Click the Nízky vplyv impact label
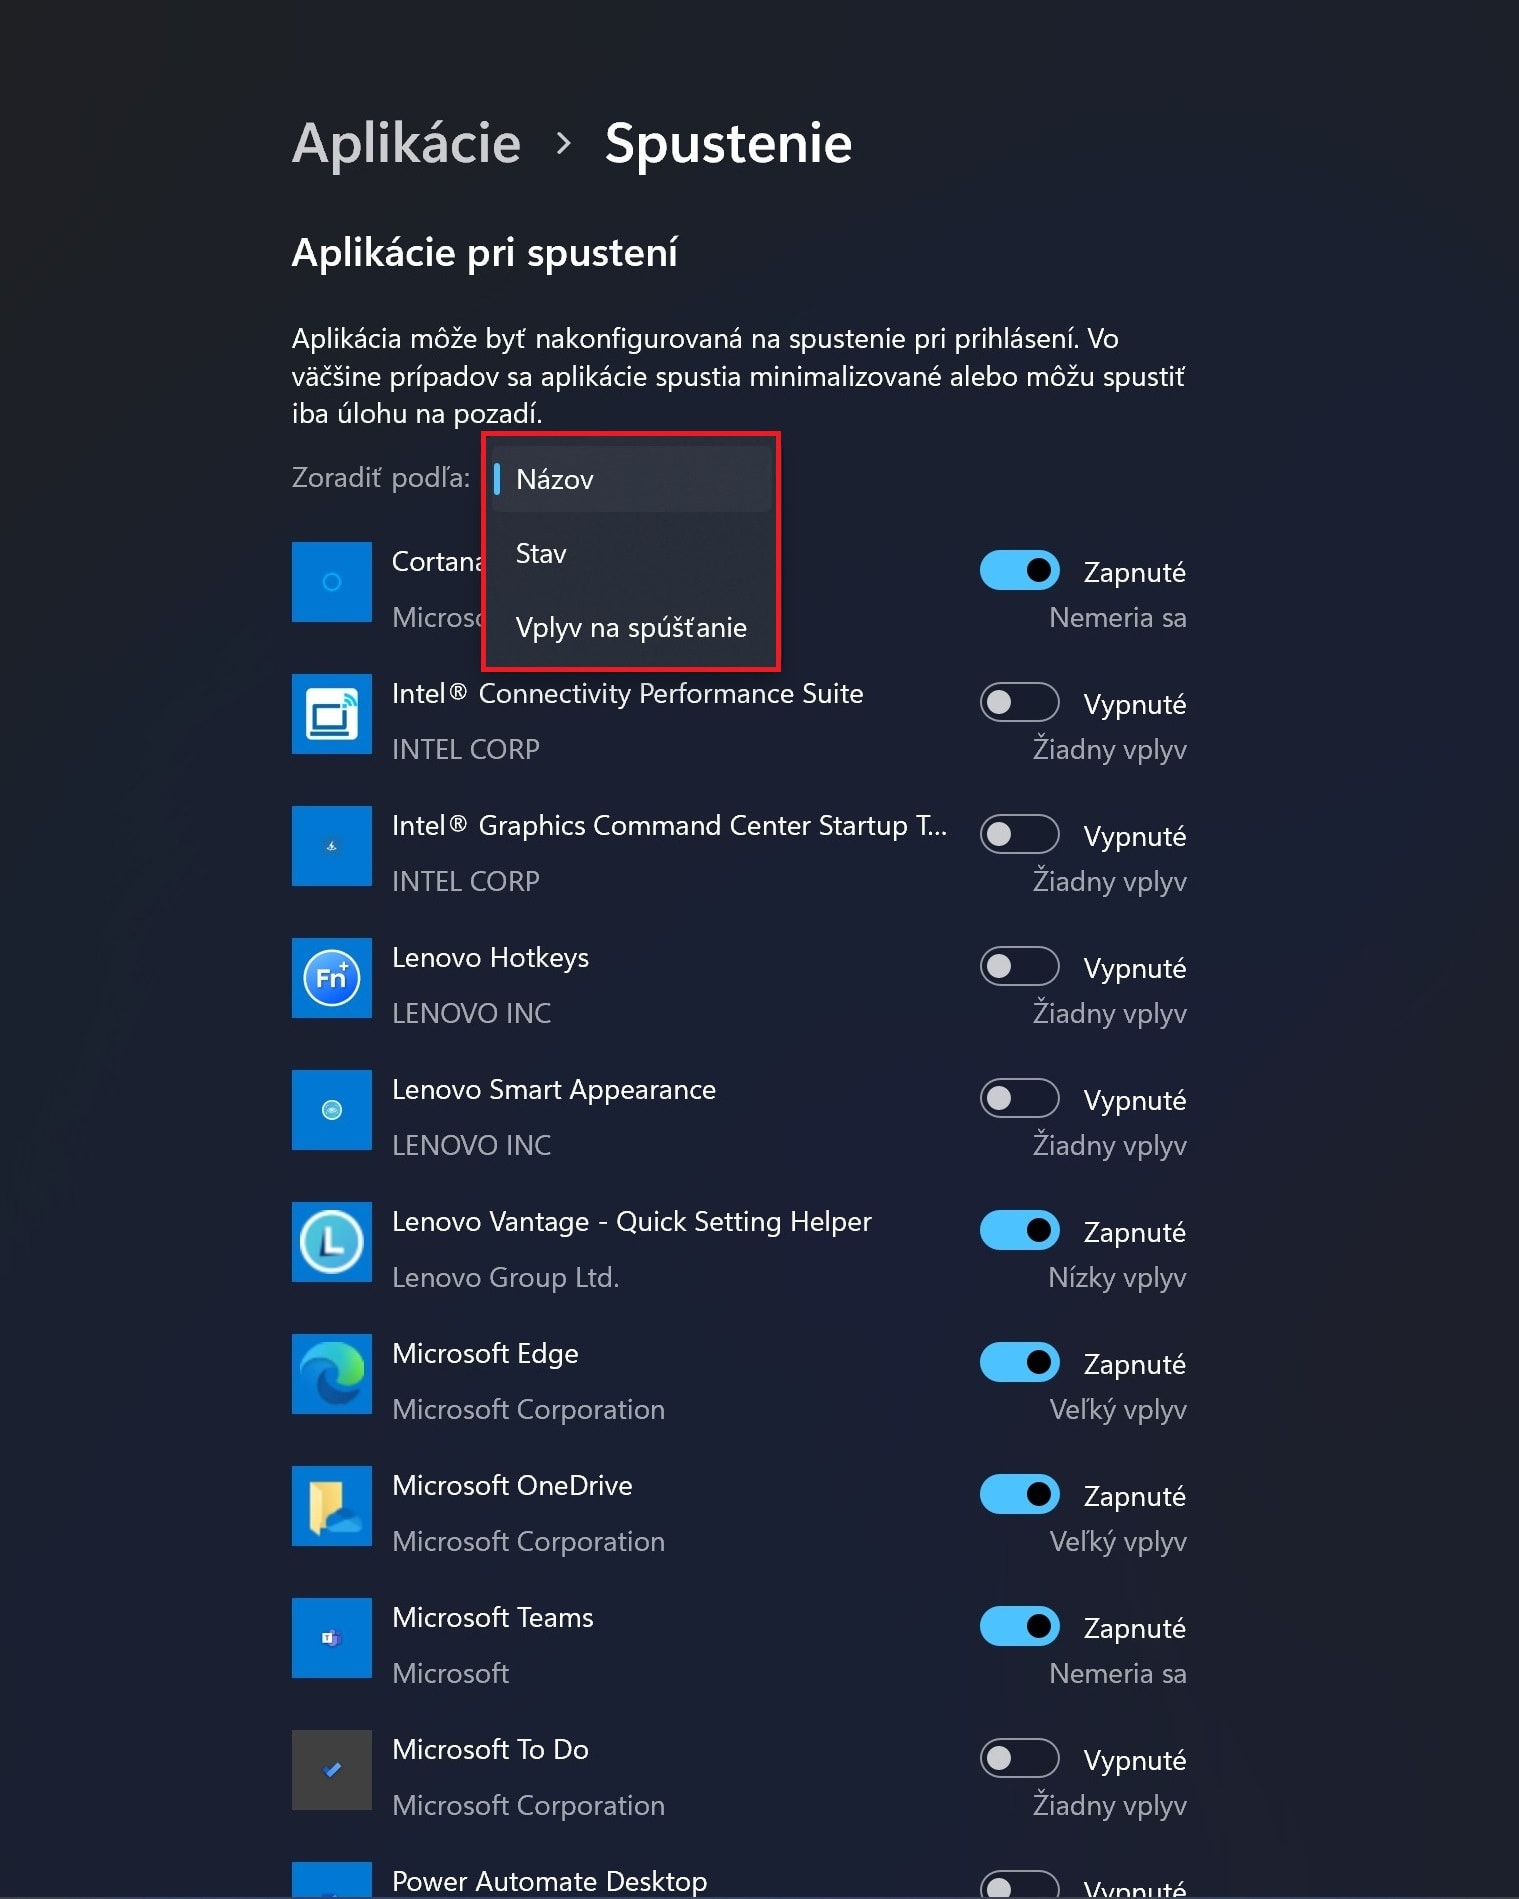Viewport: 1519px width, 1899px height. [1117, 1278]
